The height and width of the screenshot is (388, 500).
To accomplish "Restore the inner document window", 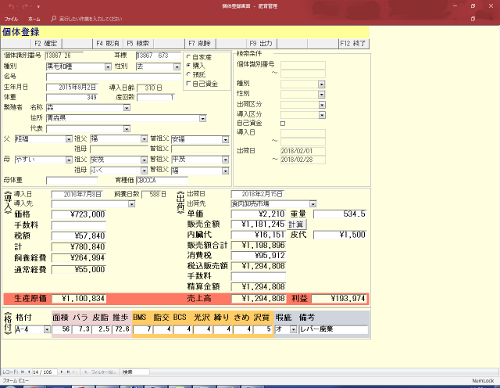I will click(x=473, y=19).
